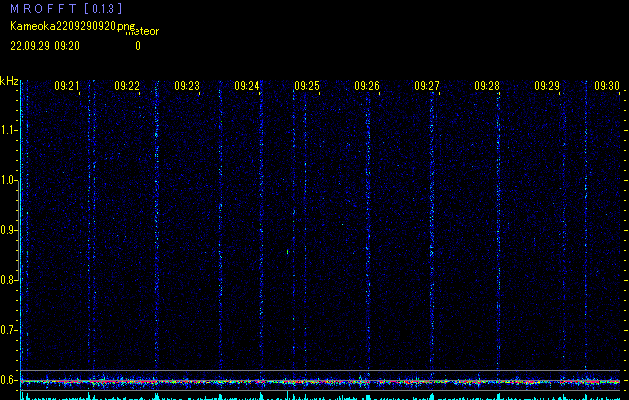
Task: Click the 0.8 frequency axis label
Action: point(9,280)
